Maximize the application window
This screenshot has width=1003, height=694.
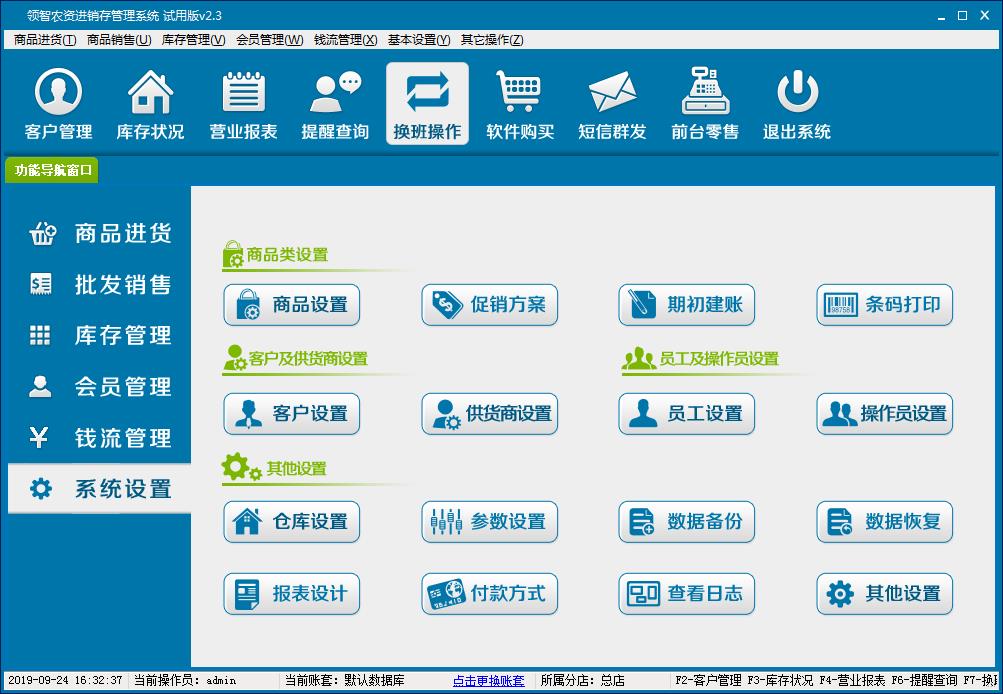click(x=962, y=15)
